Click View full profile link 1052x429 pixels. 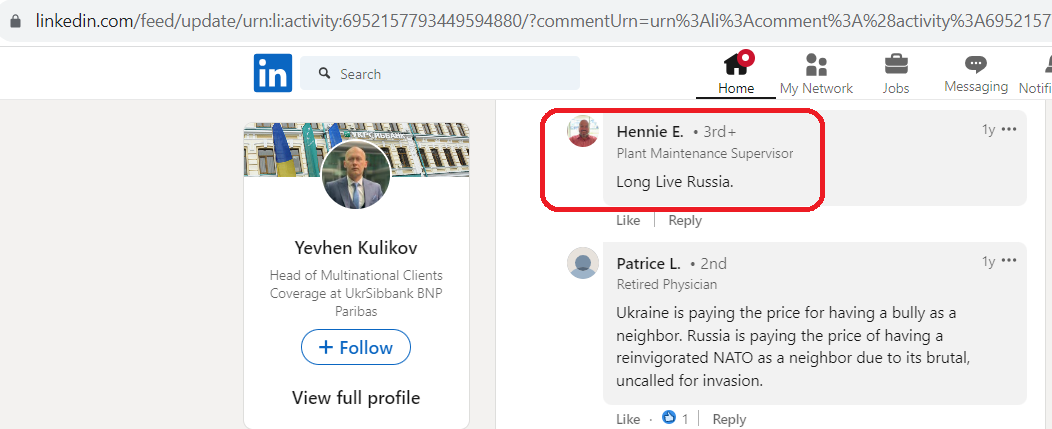356,397
